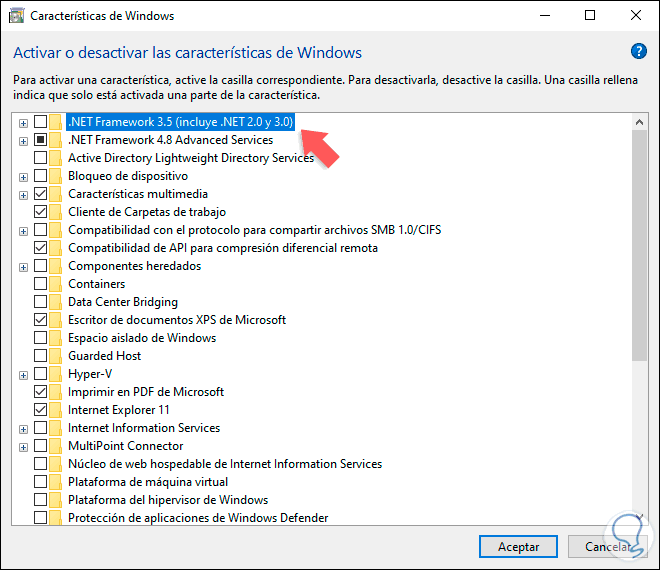Check Núcleo de web hospedable checkbox

[x=40, y=464]
